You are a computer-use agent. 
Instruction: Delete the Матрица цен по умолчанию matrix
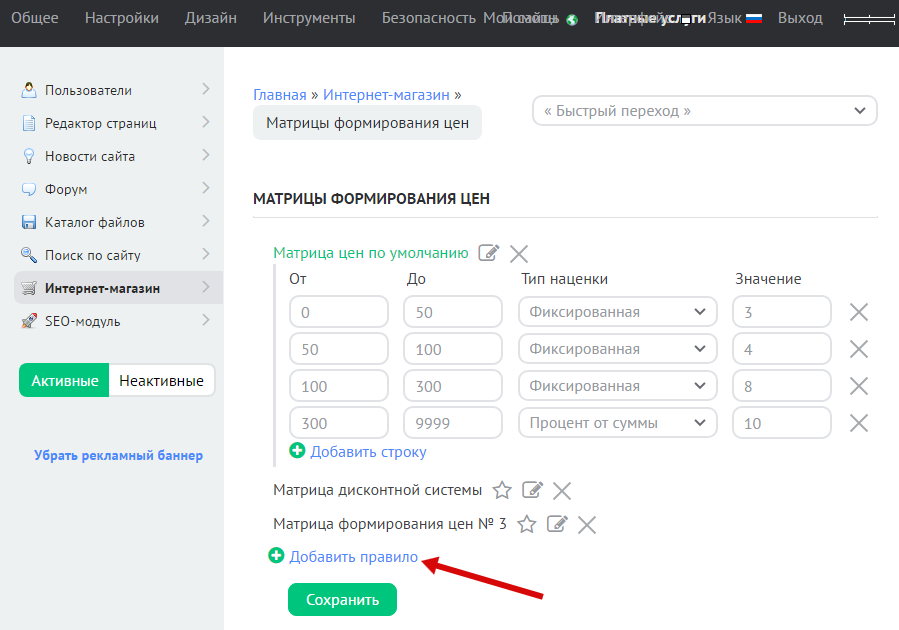pyautogui.click(x=519, y=253)
